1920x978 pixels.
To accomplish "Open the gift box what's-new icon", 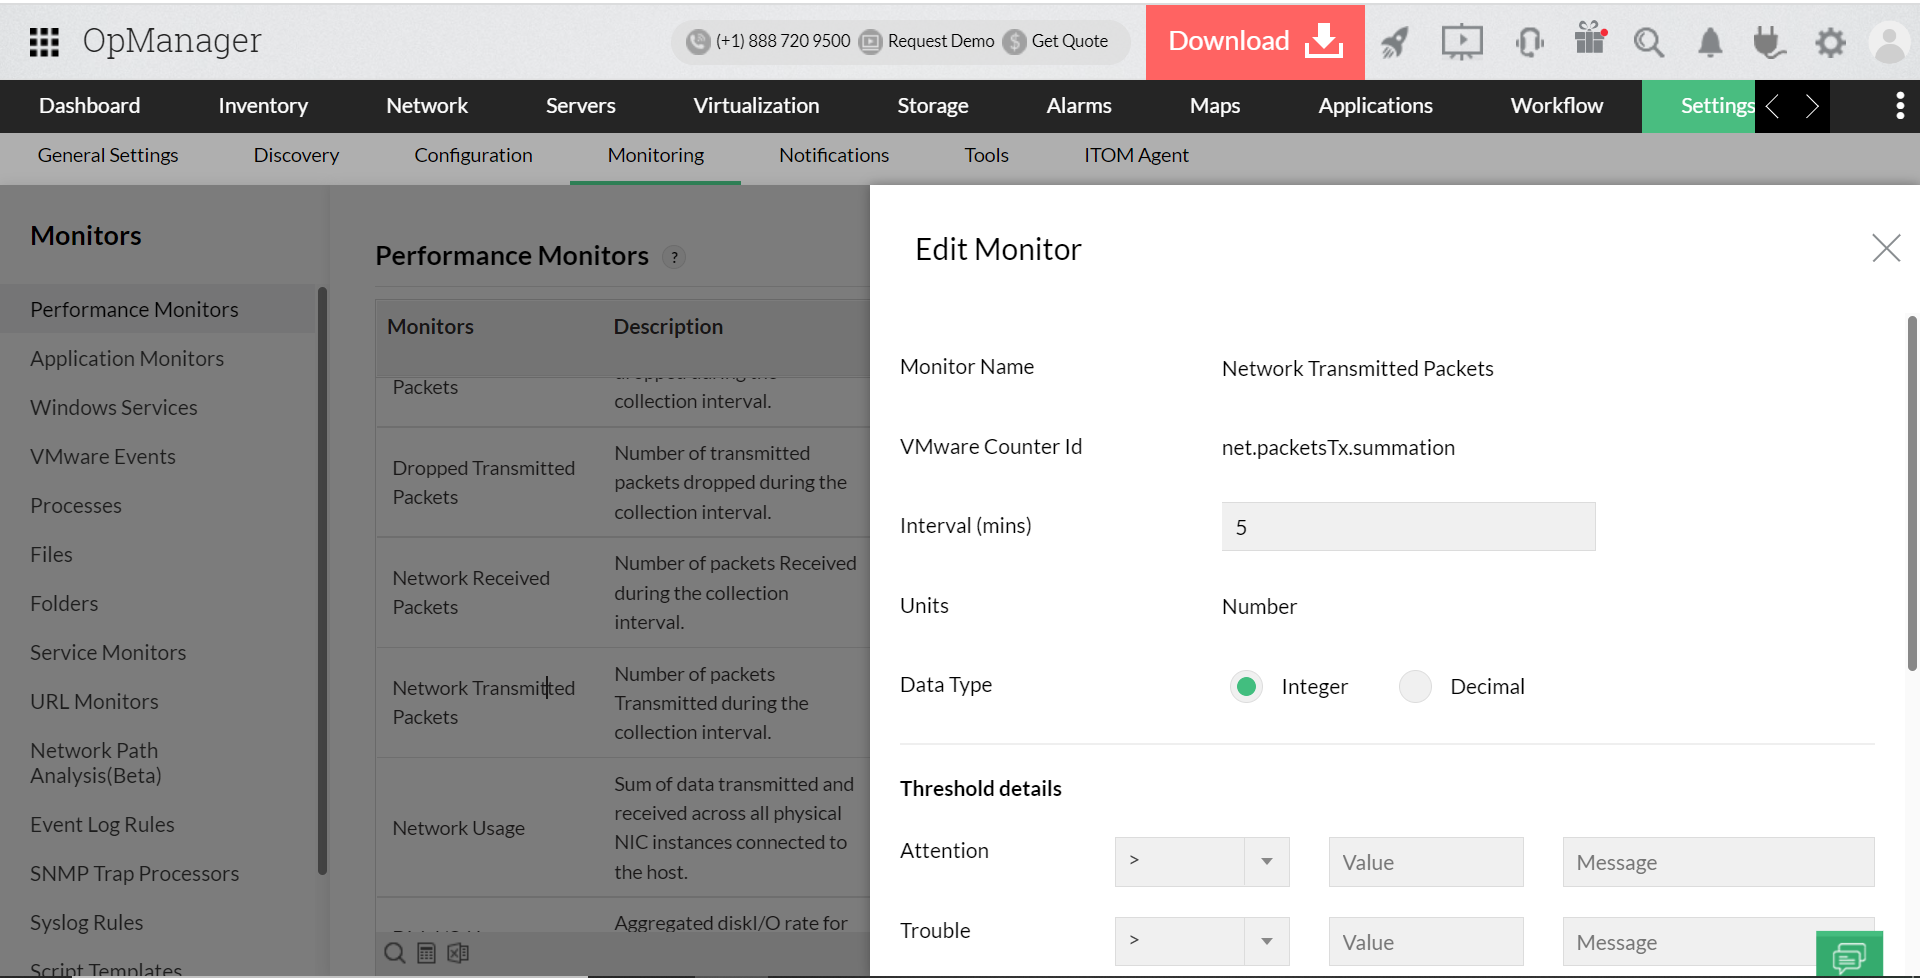I will (x=1590, y=38).
